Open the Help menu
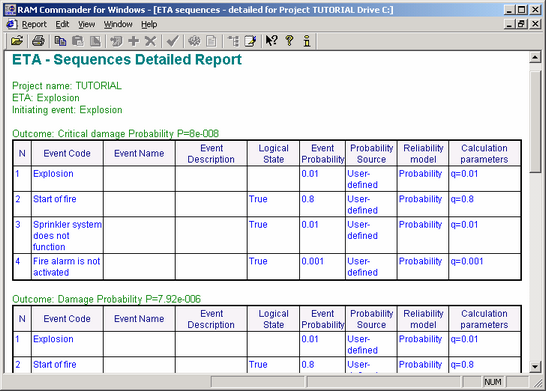This screenshot has height=391, width=546. (149, 24)
